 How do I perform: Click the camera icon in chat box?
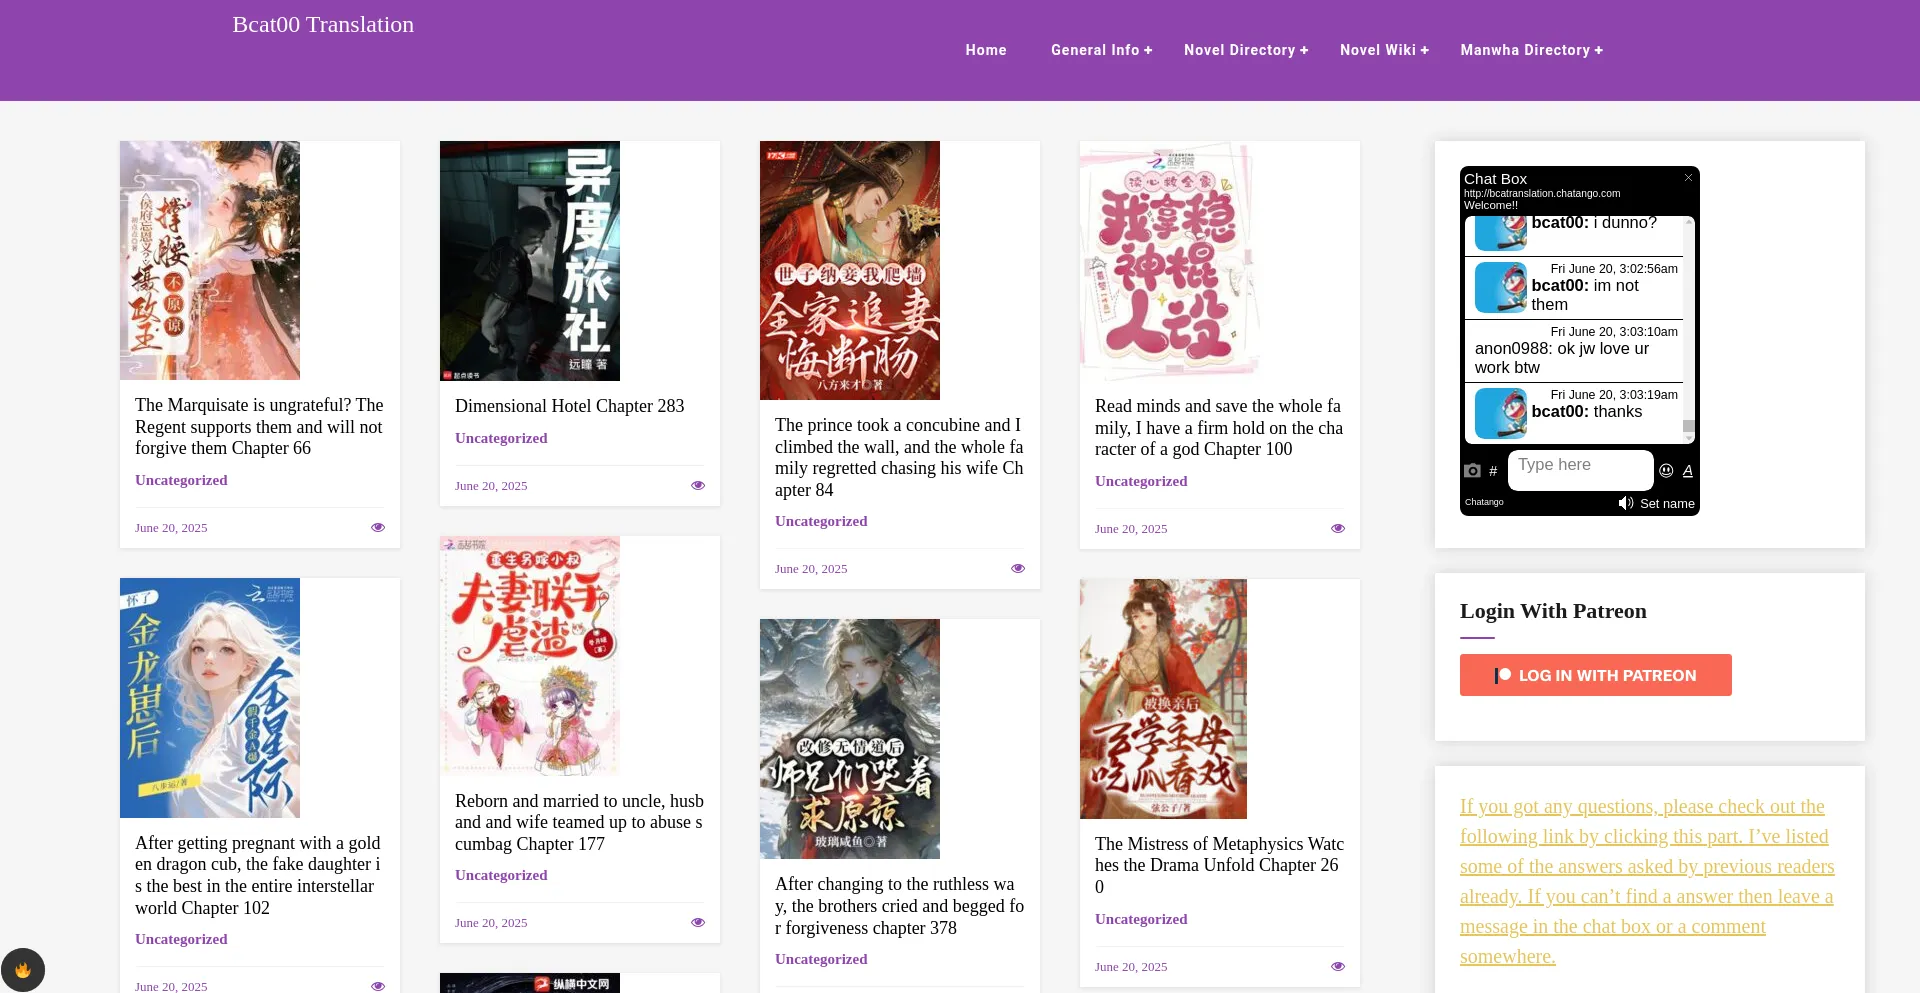(x=1472, y=470)
